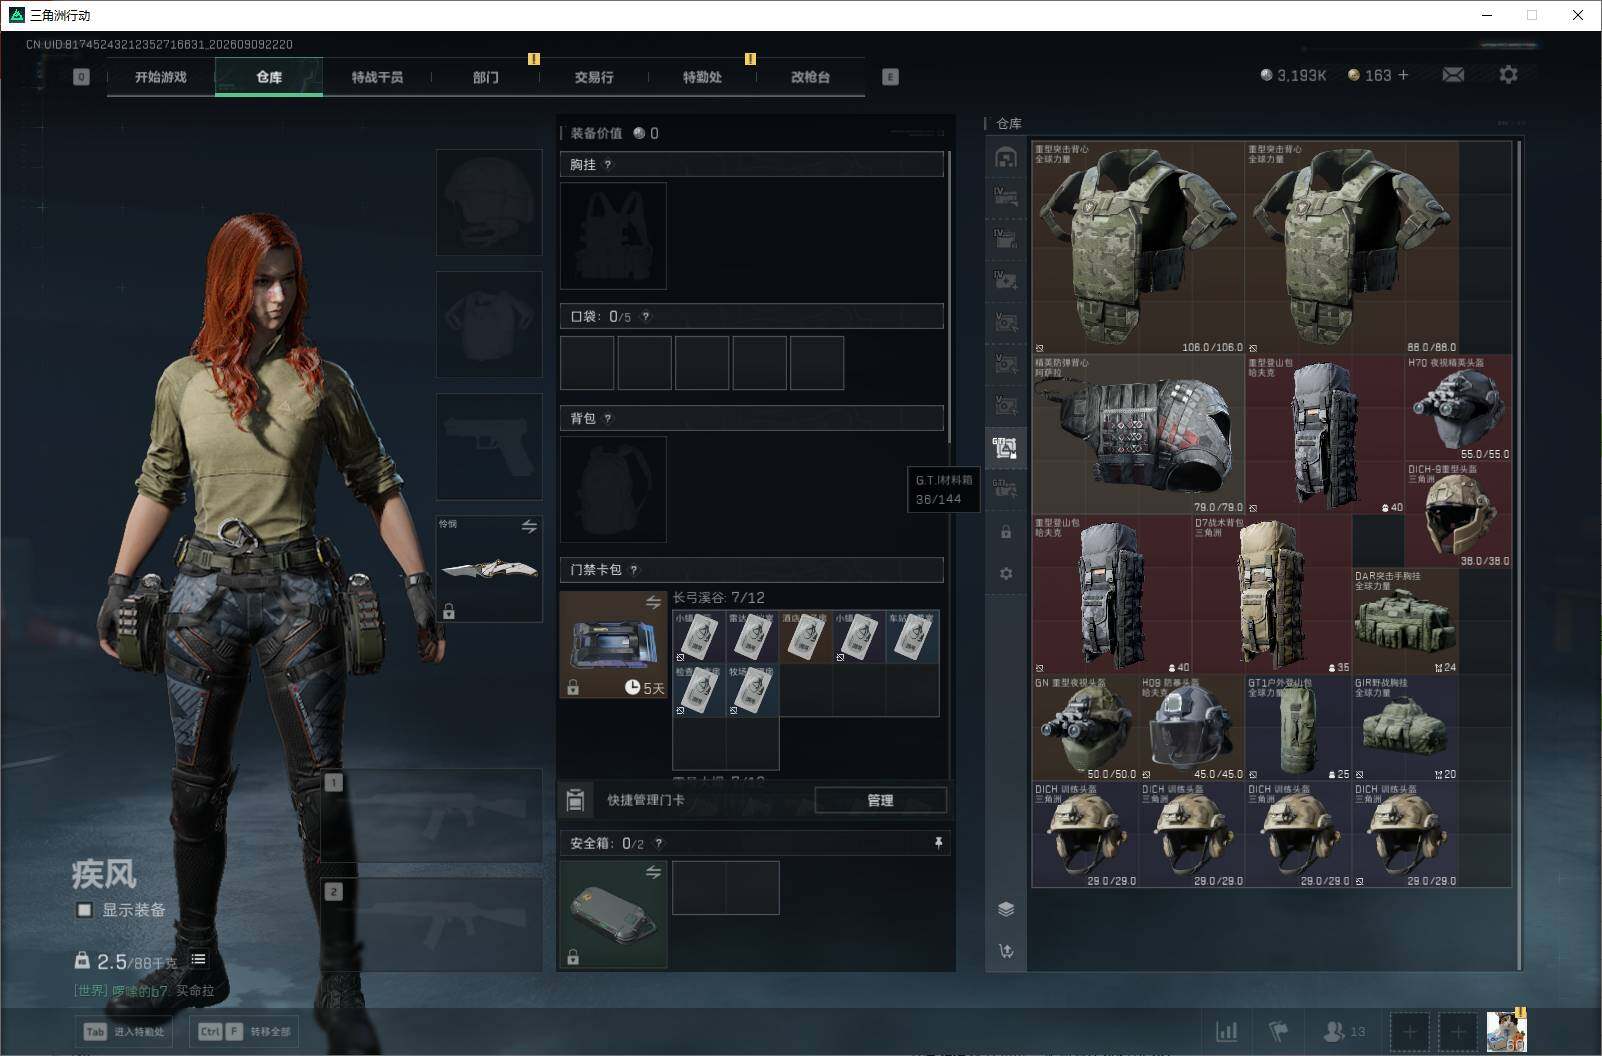Open the 特战干员 tab
Screen dimensions: 1602x1056
(x=377, y=77)
